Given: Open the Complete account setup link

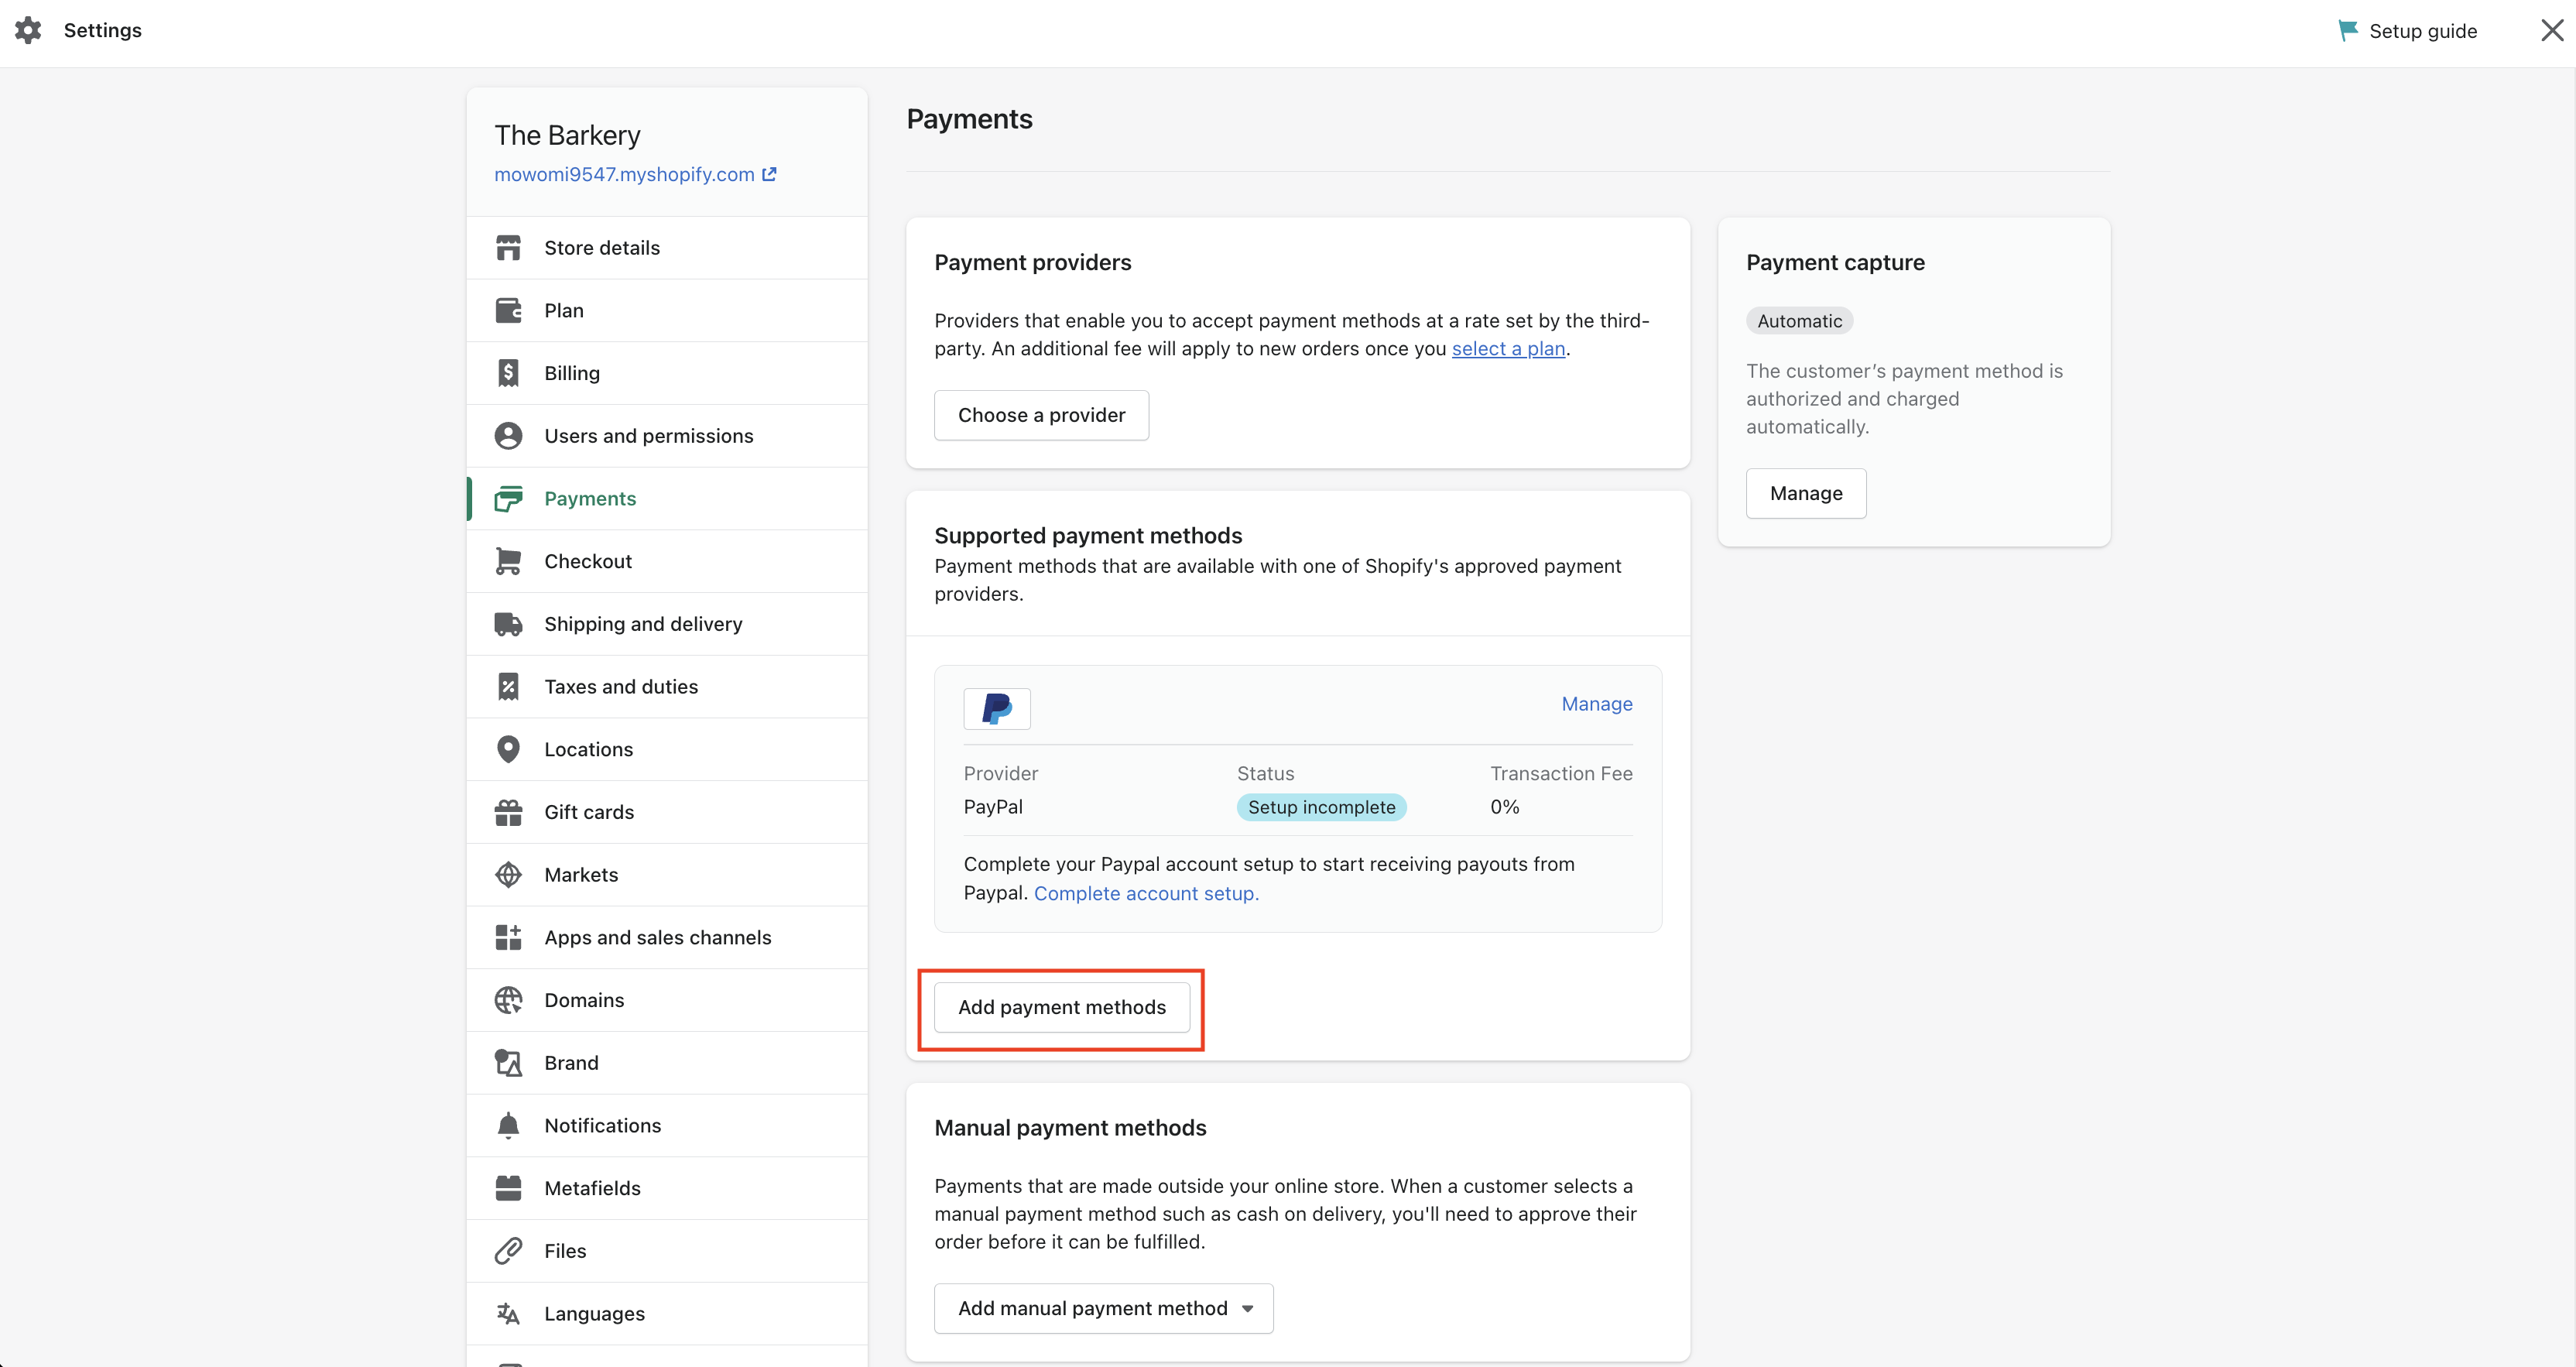Looking at the screenshot, I should point(1146,893).
